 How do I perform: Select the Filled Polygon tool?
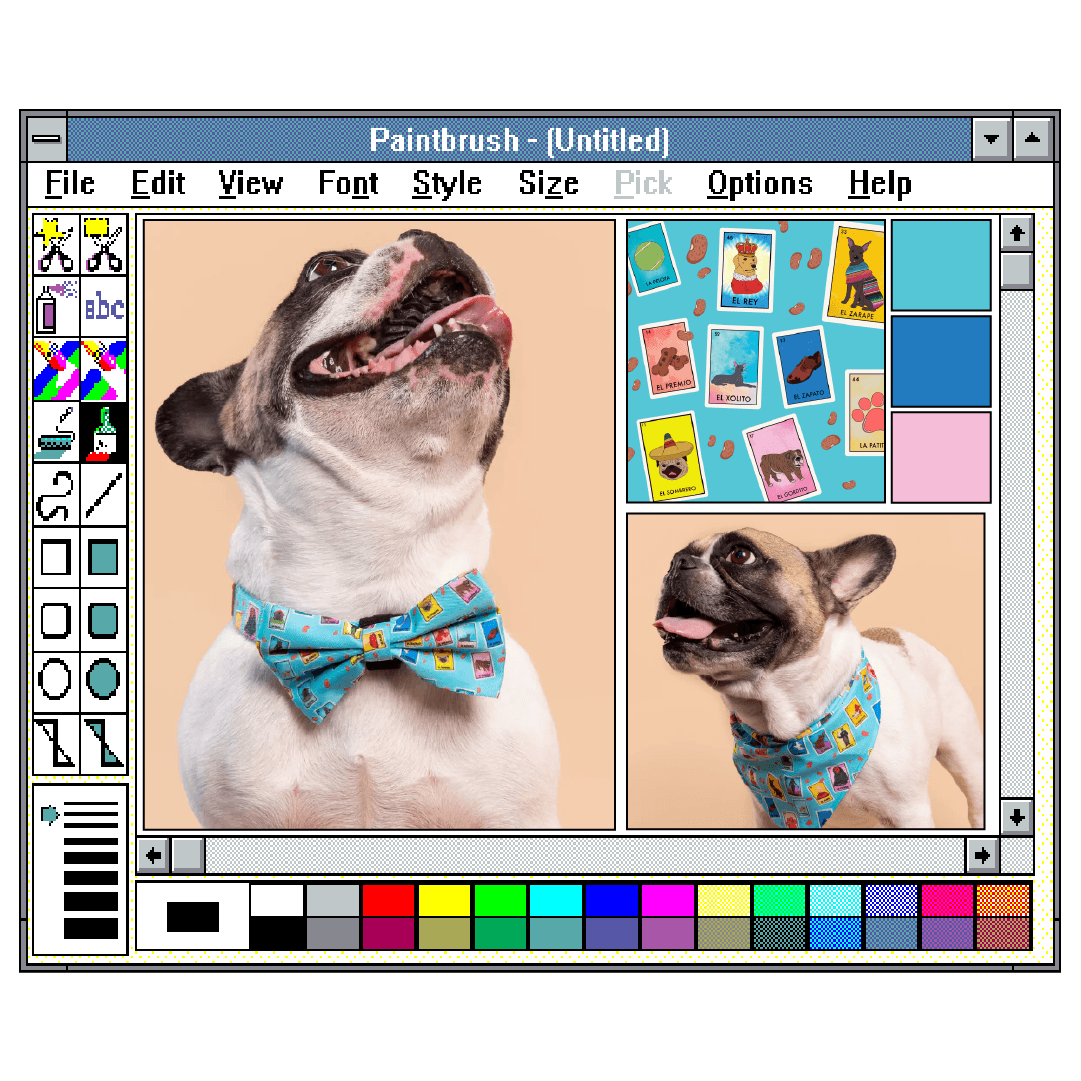[x=103, y=744]
